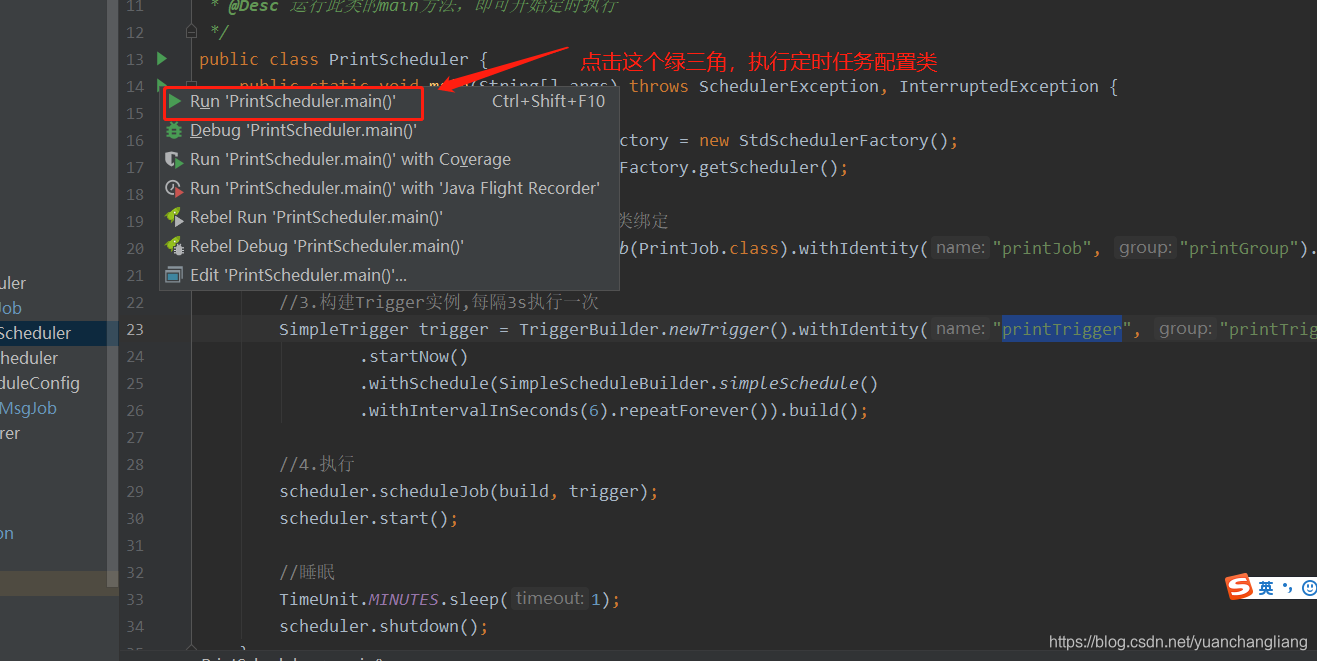Click the Sogou S logo icon
Screen dimensions: 1317x661
[x=1240, y=587]
